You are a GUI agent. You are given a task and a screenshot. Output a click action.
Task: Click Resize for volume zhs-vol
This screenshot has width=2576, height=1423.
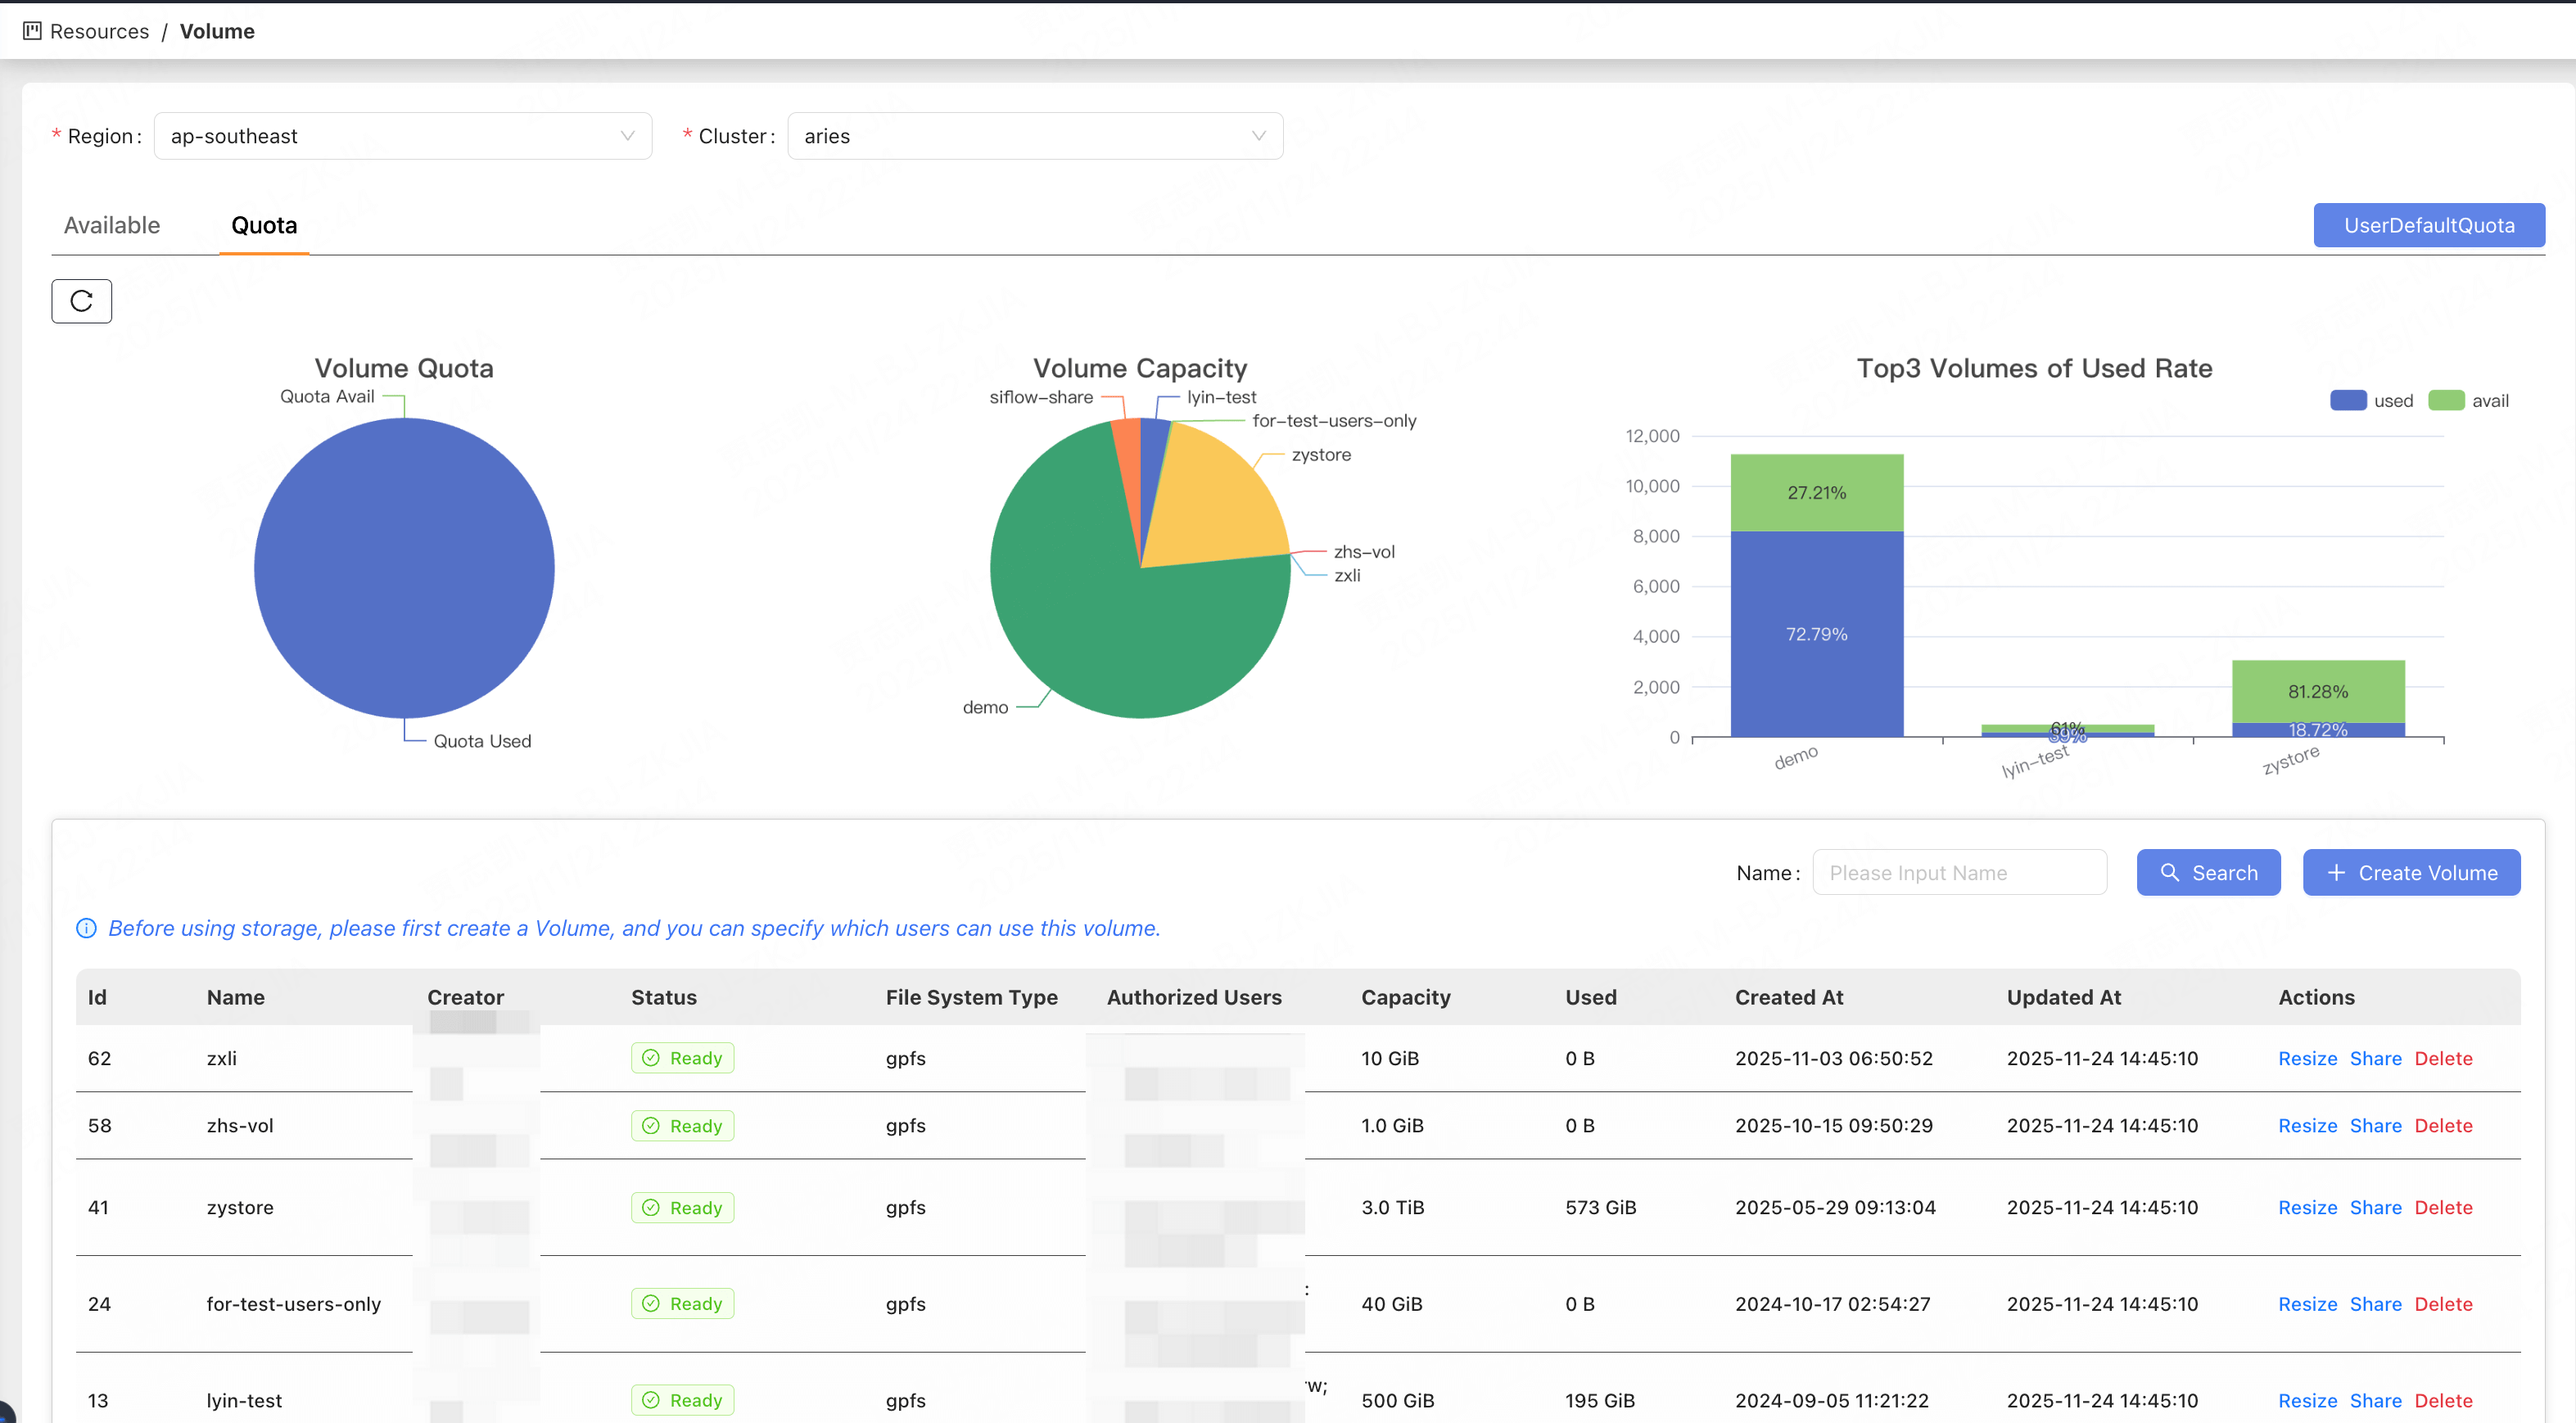coord(2307,1126)
